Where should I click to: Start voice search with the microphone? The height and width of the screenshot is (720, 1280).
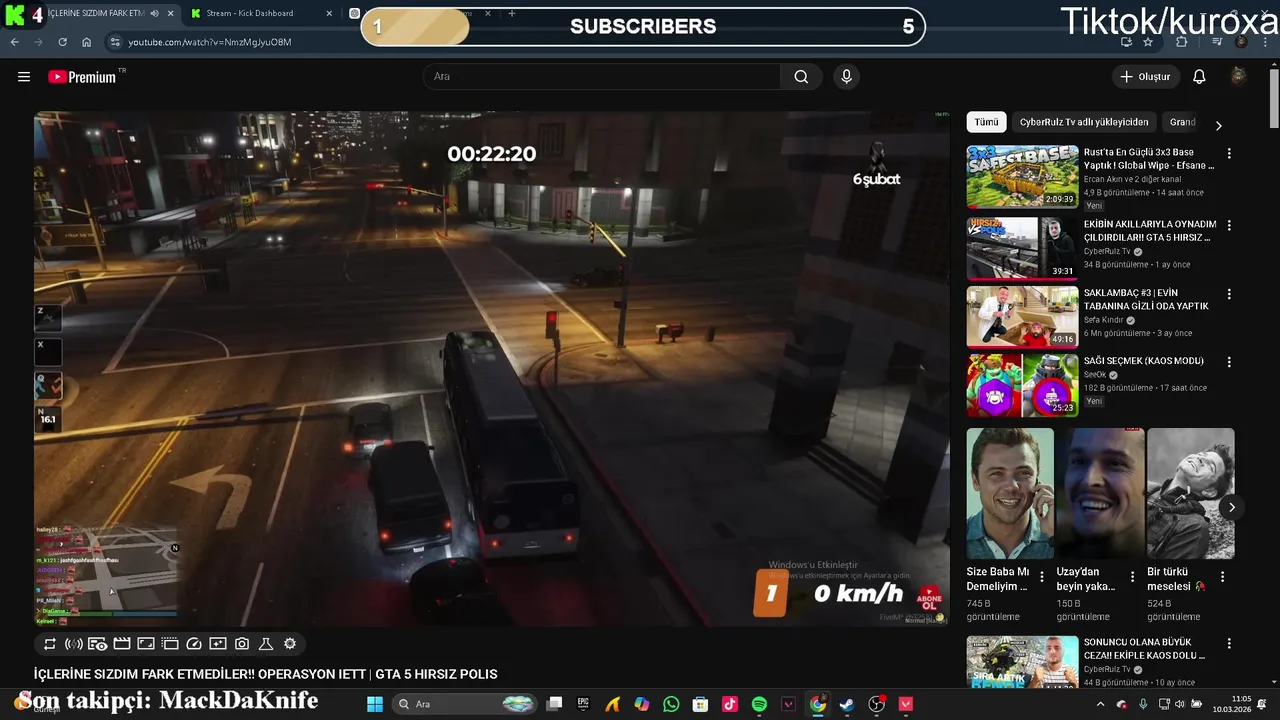pos(847,77)
